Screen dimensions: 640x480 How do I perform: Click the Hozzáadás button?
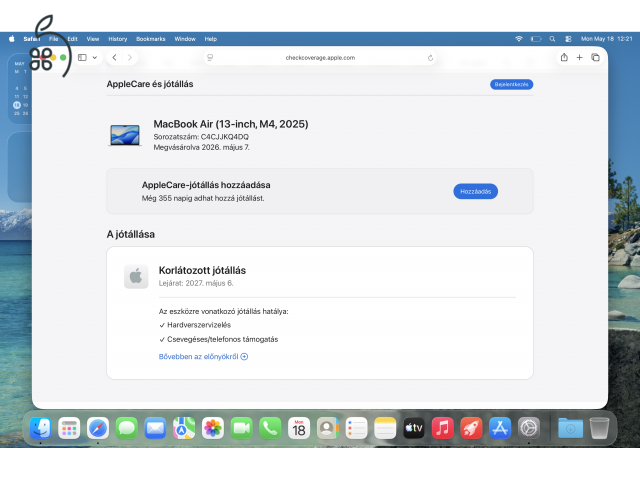click(x=476, y=191)
